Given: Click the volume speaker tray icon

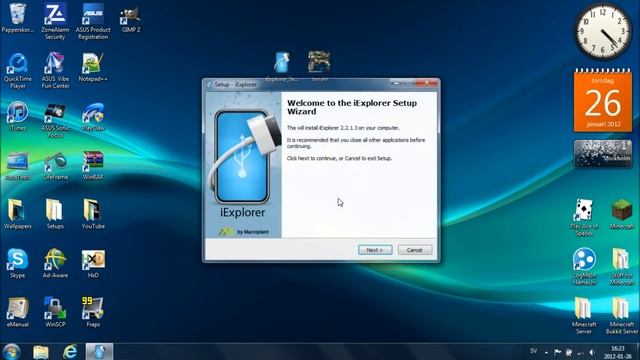Looking at the screenshot, I should click(592, 352).
